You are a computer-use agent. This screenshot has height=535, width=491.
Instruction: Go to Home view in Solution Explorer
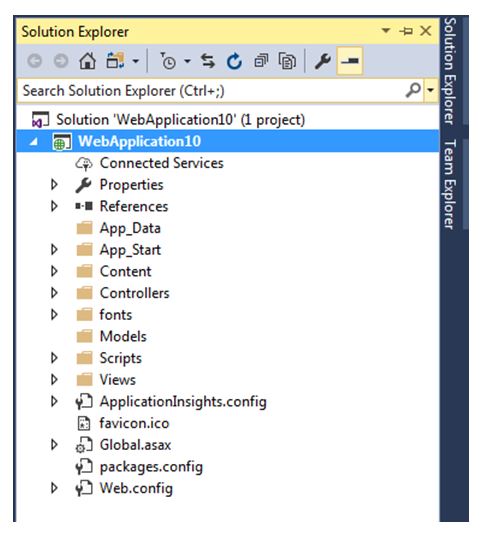pyautogui.click(x=87, y=61)
